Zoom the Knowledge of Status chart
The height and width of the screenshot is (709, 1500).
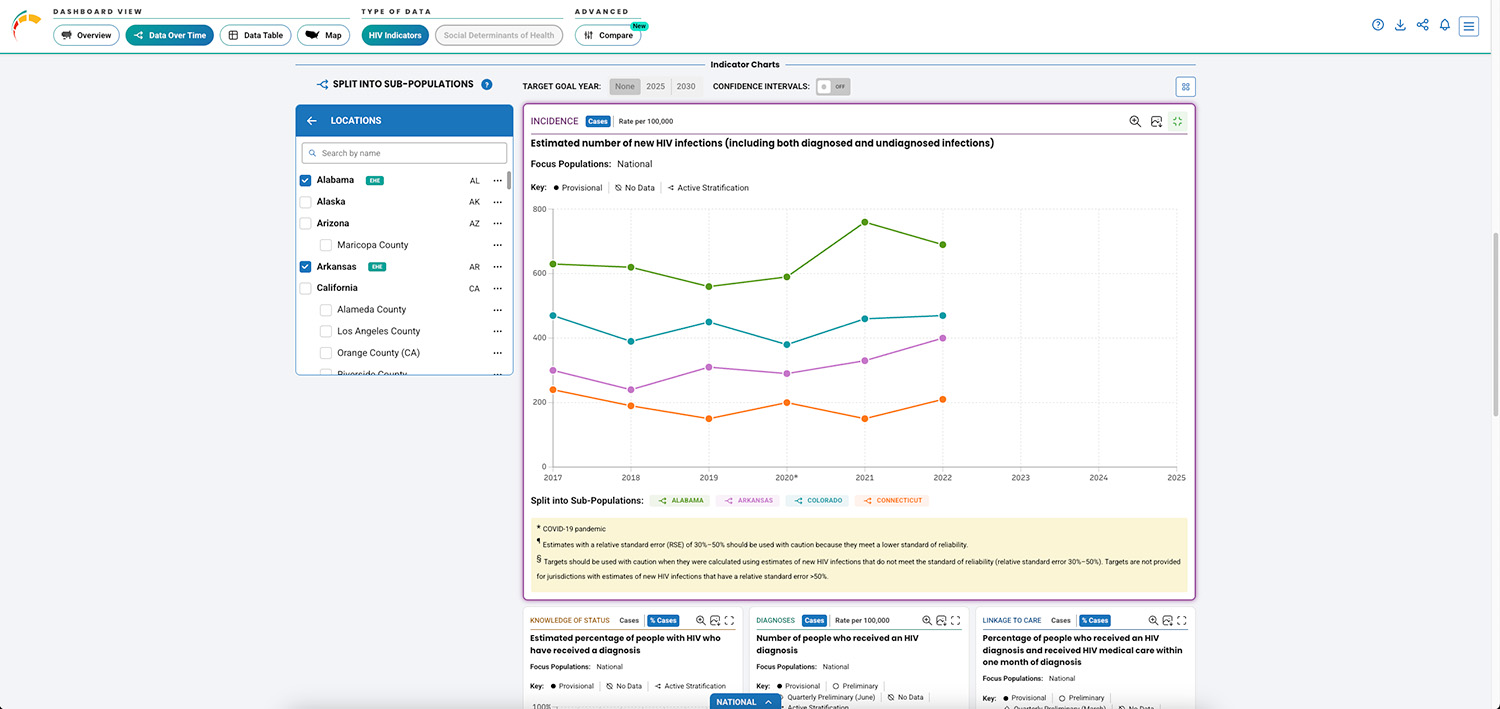pyautogui.click(x=701, y=621)
